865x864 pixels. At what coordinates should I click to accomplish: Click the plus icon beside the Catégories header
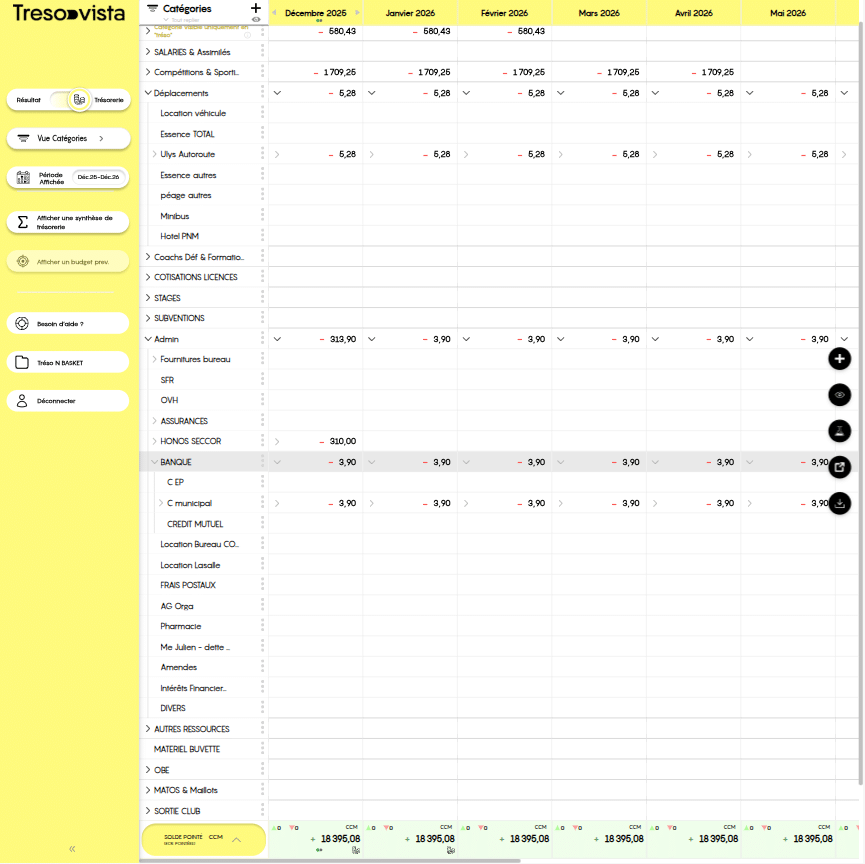point(255,8)
